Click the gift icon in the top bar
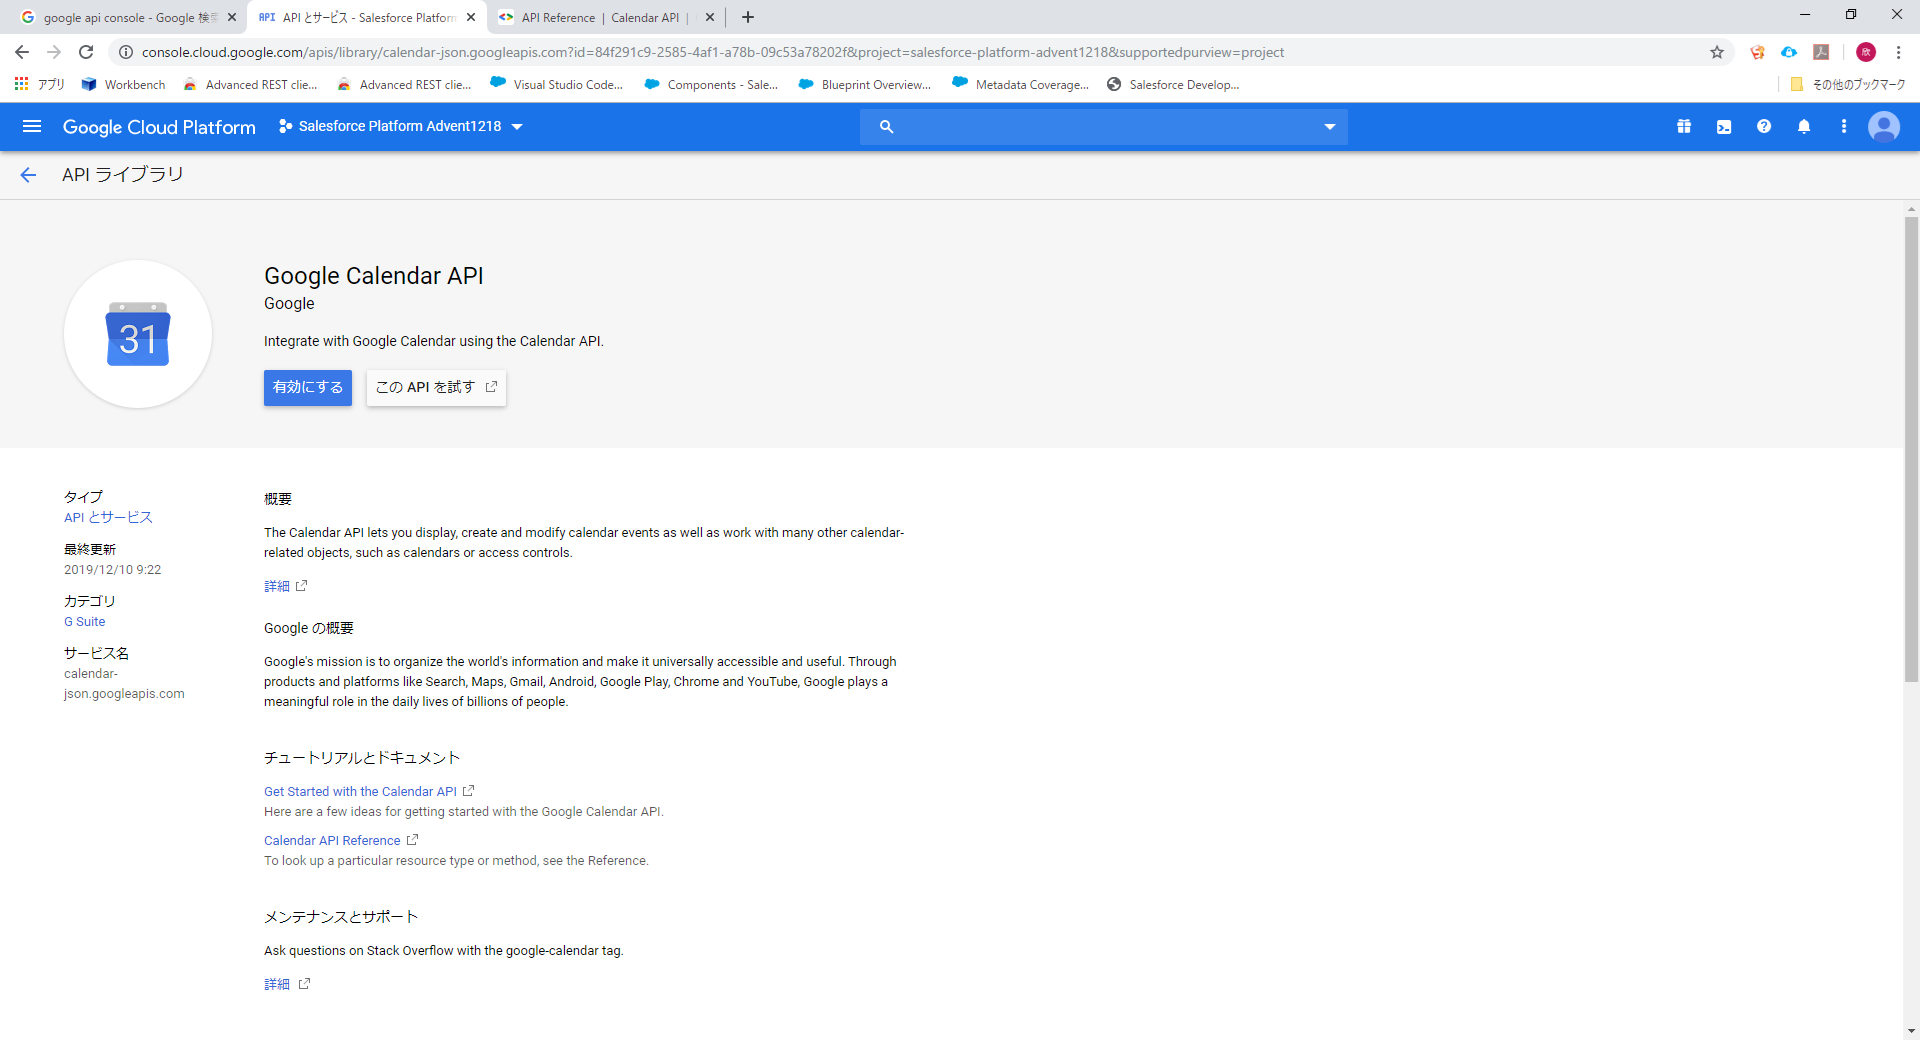 point(1684,126)
